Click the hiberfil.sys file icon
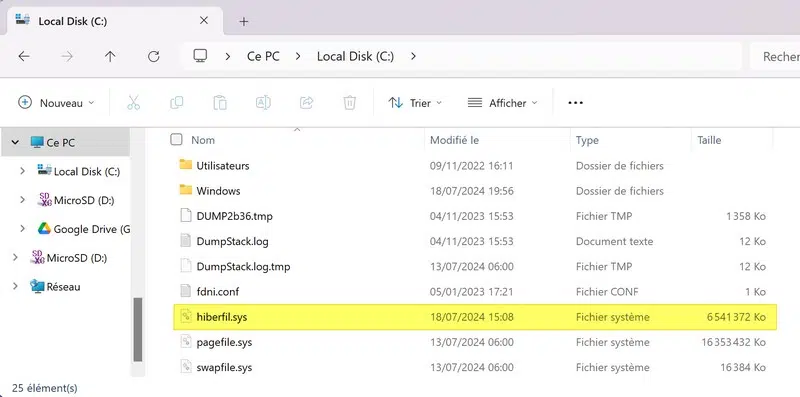 point(186,317)
